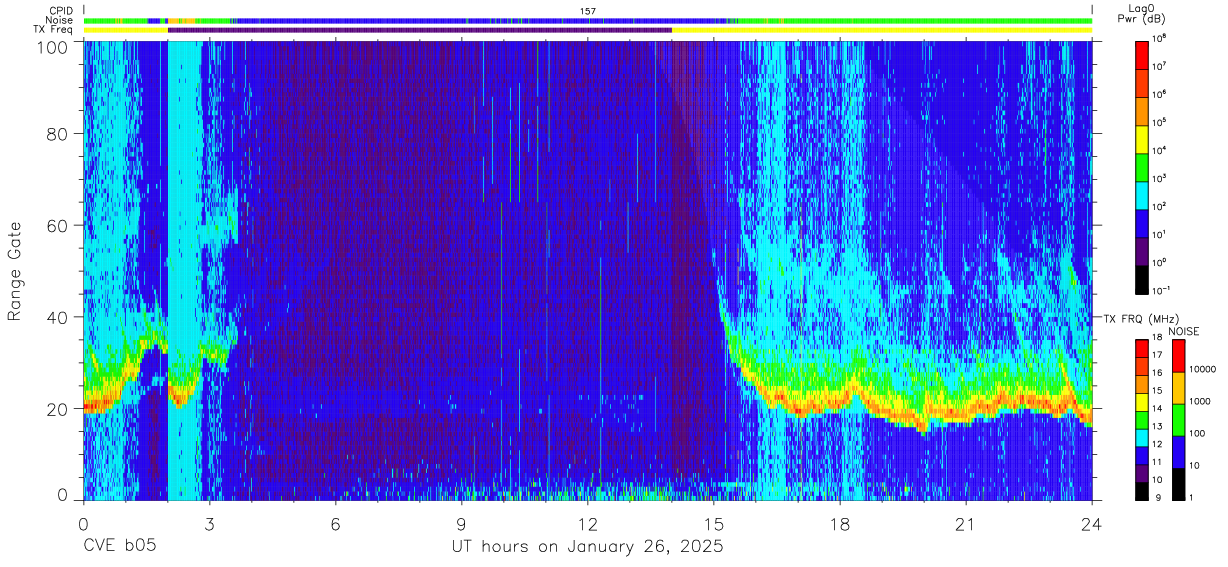Click the 1000 label on the NOISE legend
Screen dimensions: 1228x567
click(x=1200, y=401)
